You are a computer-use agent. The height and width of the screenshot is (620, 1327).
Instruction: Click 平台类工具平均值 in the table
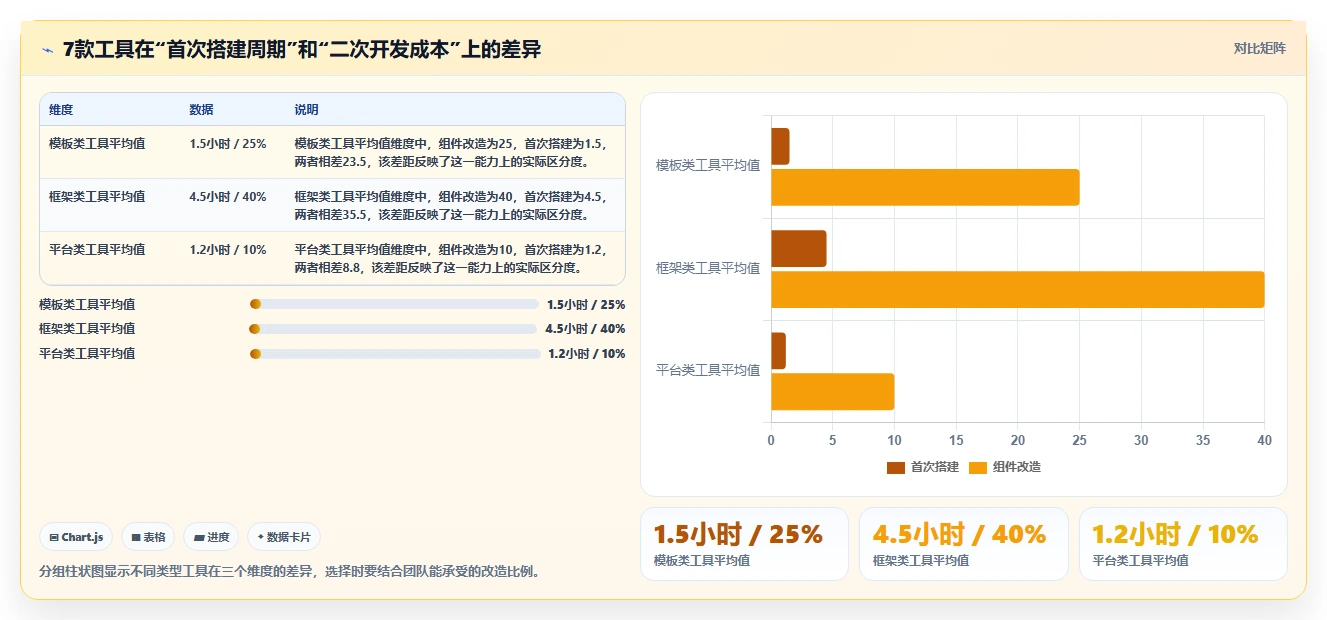click(x=97, y=250)
